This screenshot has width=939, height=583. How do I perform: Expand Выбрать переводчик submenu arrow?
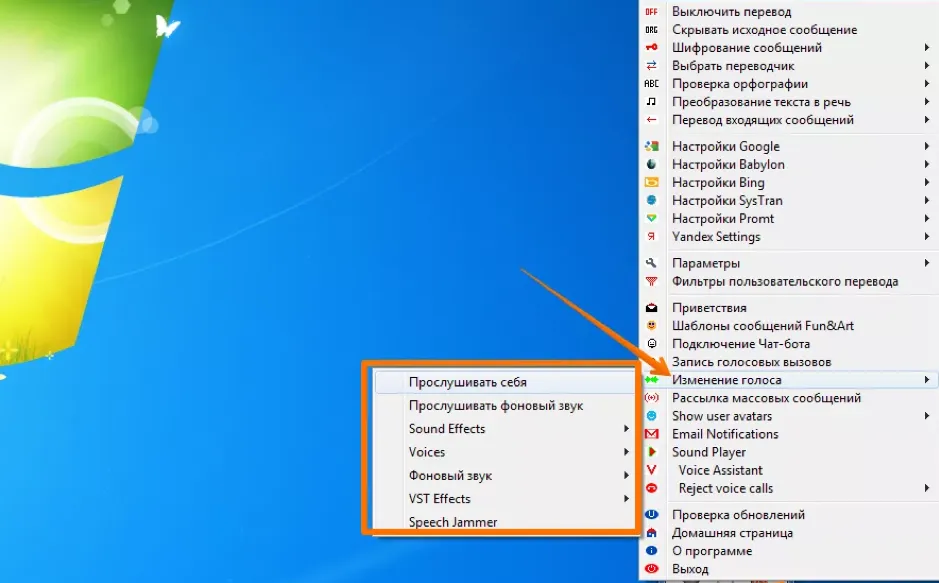926,65
